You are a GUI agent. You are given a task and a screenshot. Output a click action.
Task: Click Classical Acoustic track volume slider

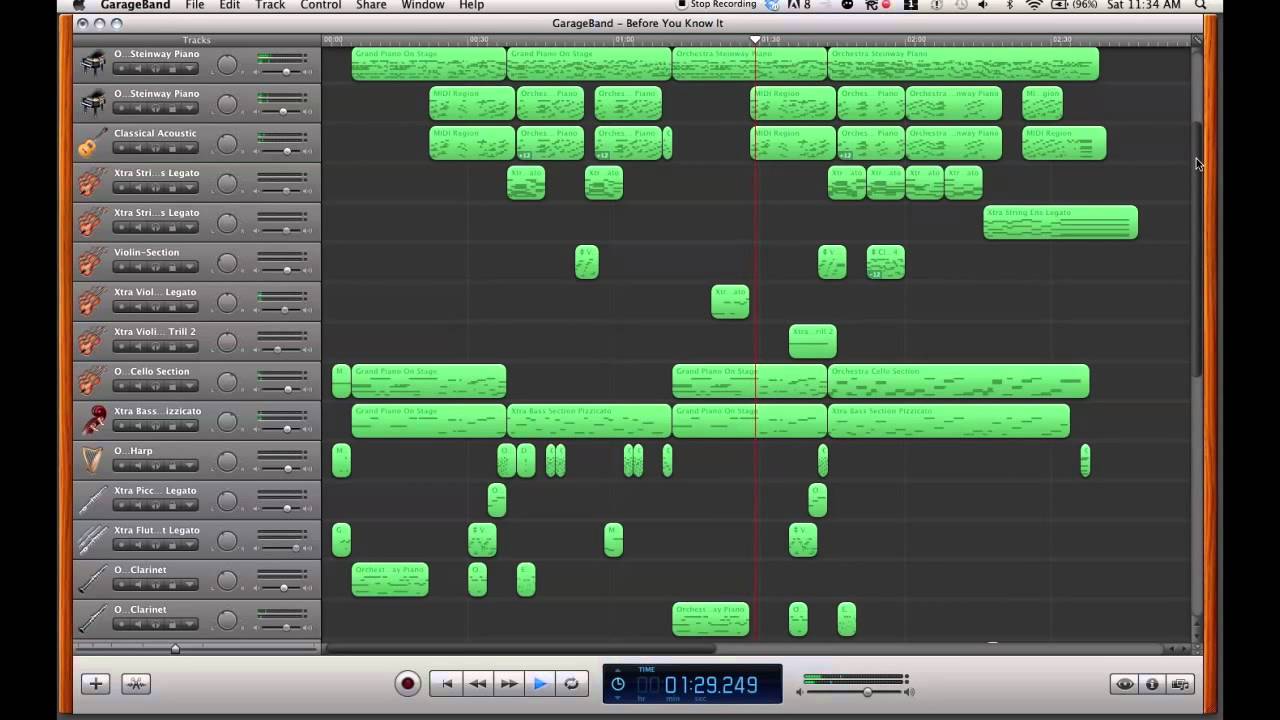click(x=287, y=151)
